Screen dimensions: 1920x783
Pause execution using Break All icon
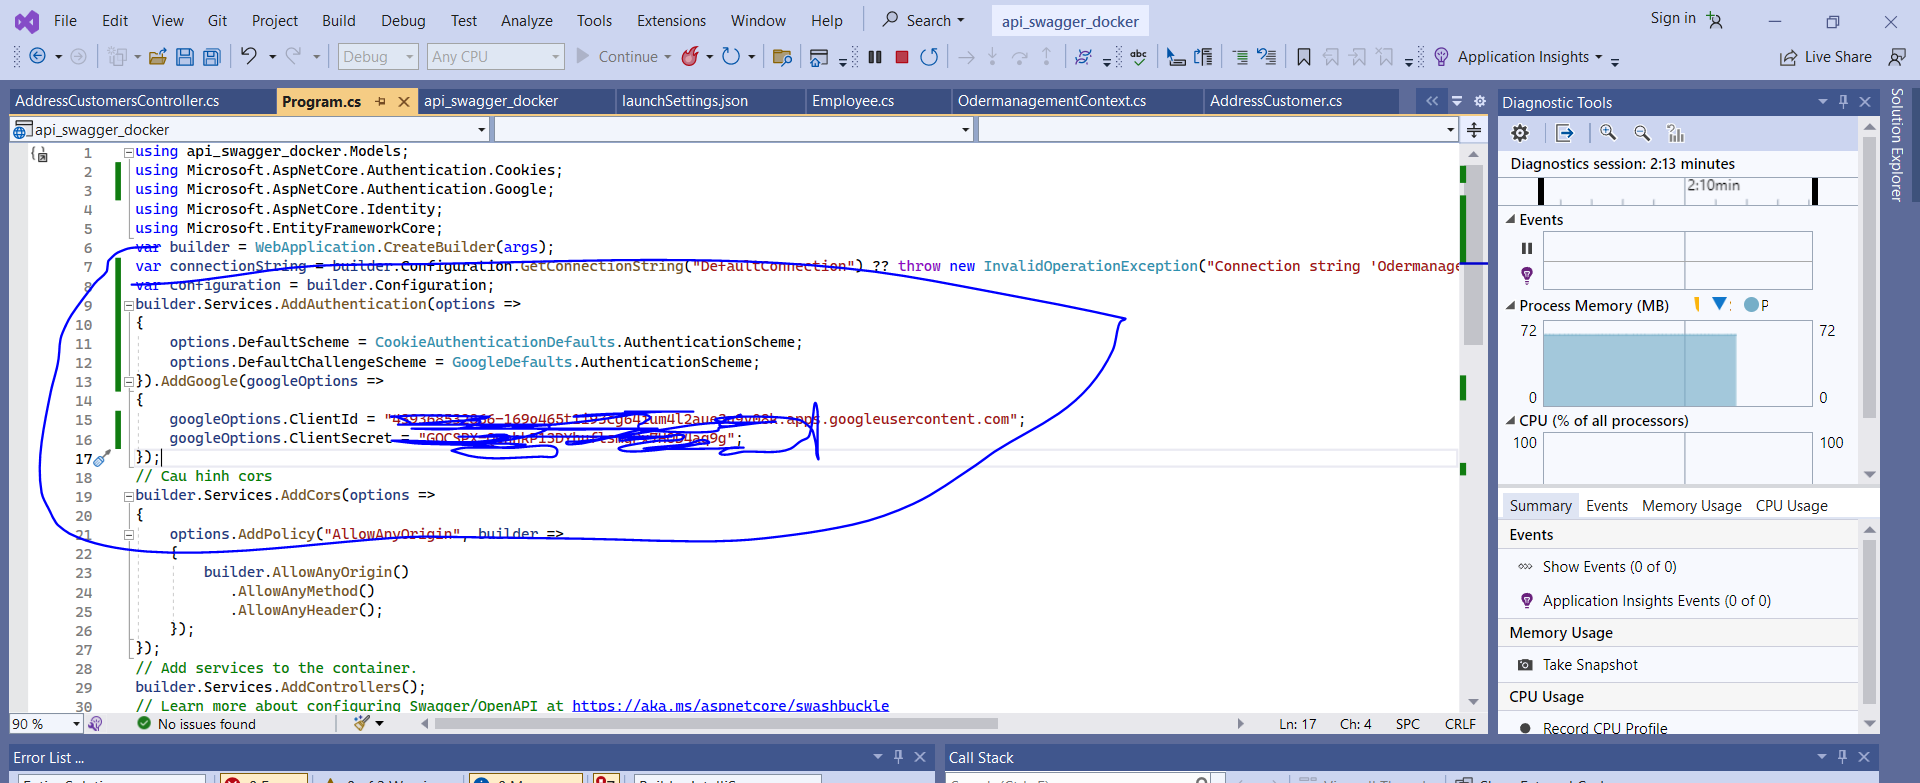875,57
